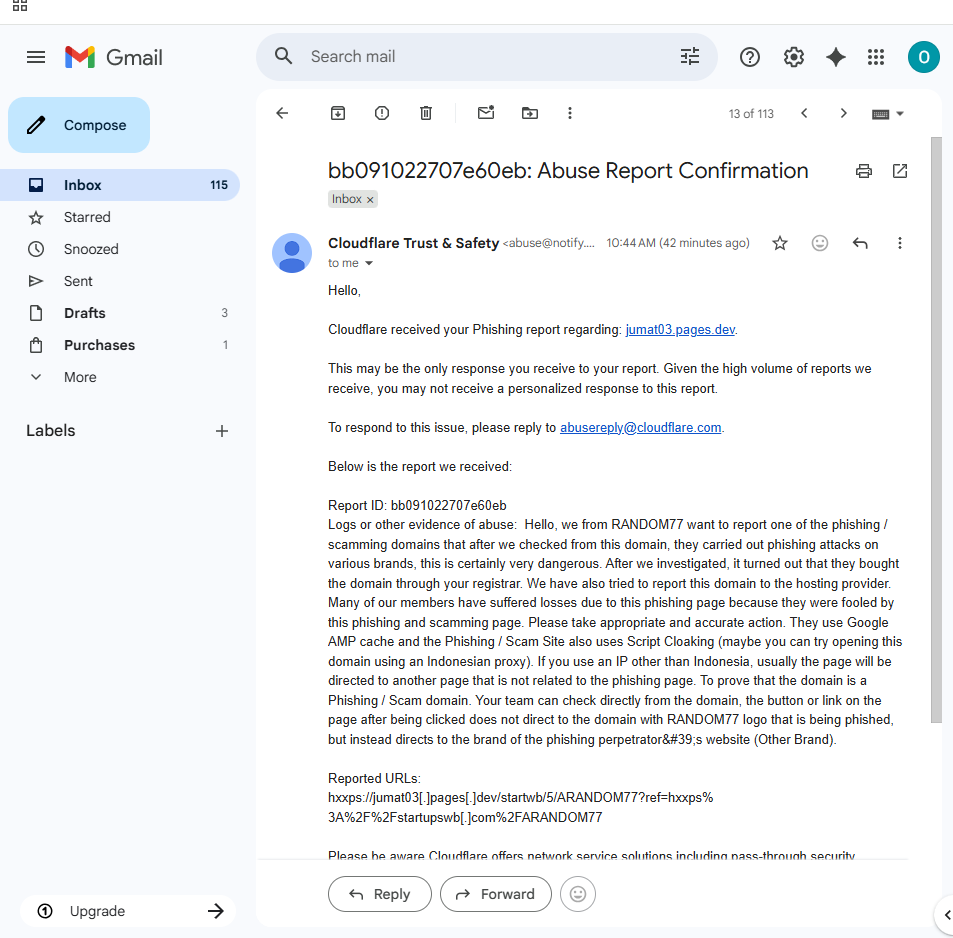
Task: Click the Gemini sparkle icon
Action: (836, 57)
